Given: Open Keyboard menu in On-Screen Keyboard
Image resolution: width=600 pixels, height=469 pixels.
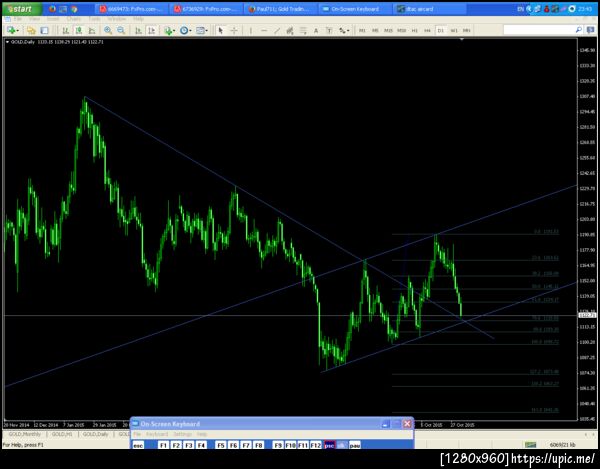Looking at the screenshot, I should point(157,434).
